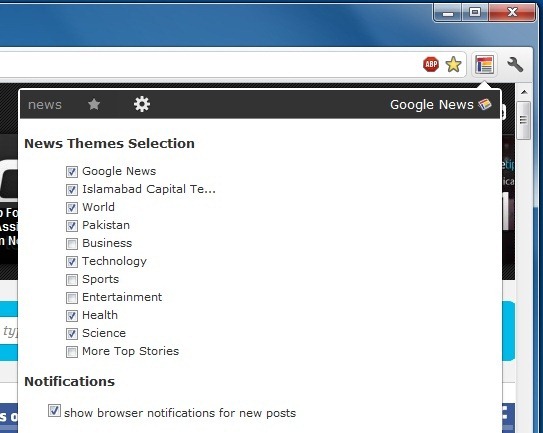This screenshot has height=433, width=543.
Task: Click the page scrollbar up arrow
Action: (x=524, y=92)
